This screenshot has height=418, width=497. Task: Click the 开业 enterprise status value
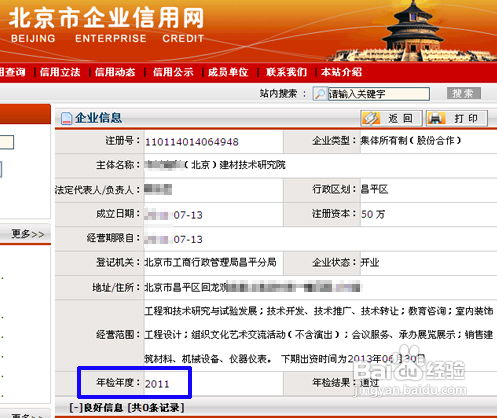pyautogui.click(x=370, y=262)
